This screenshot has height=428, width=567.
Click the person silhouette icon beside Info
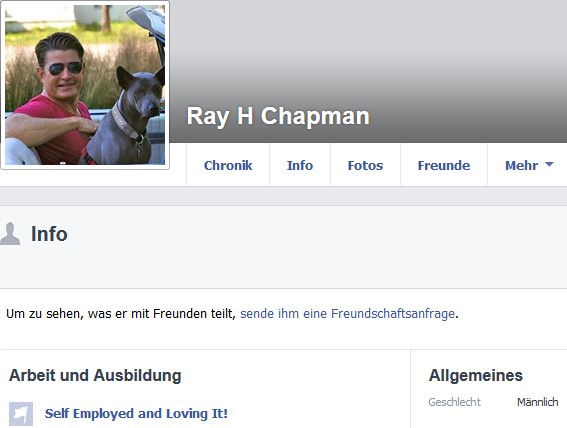tap(10, 234)
